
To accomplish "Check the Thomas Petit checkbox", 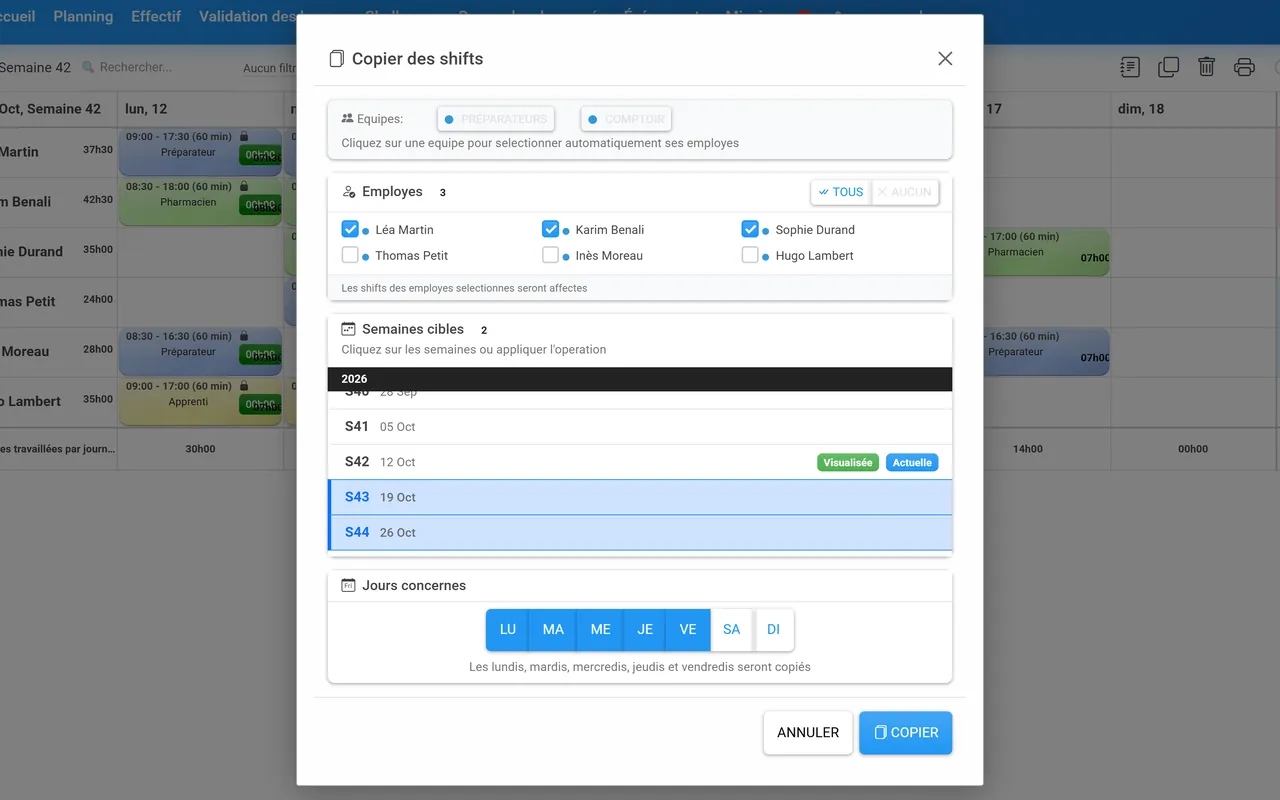I will coord(350,255).
